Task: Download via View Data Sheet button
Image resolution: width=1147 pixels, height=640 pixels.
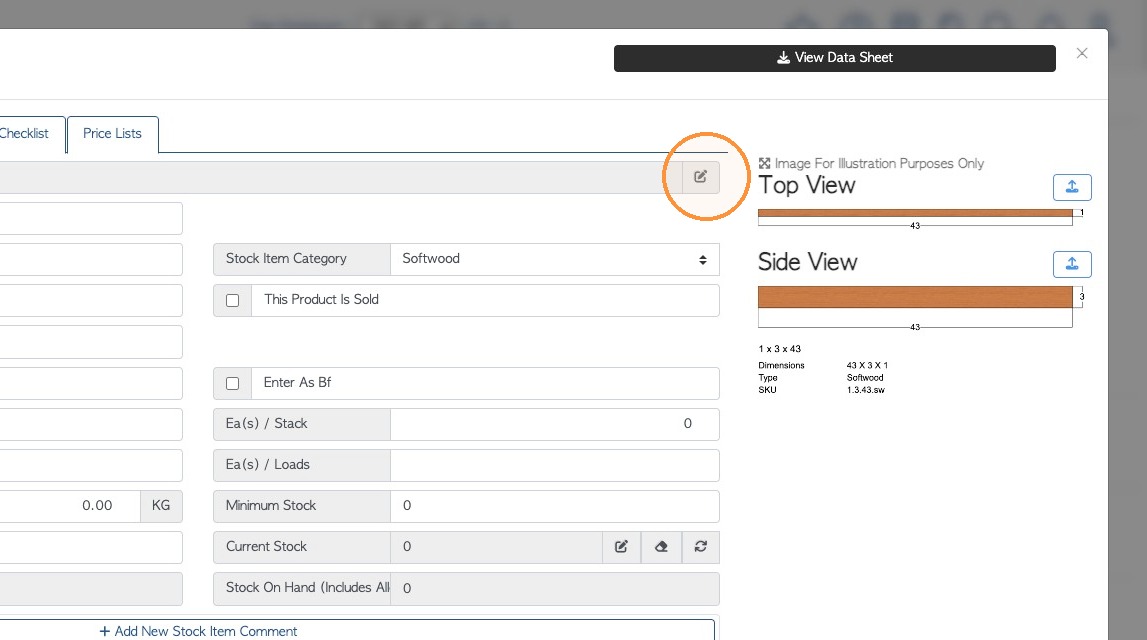Action: 835,58
